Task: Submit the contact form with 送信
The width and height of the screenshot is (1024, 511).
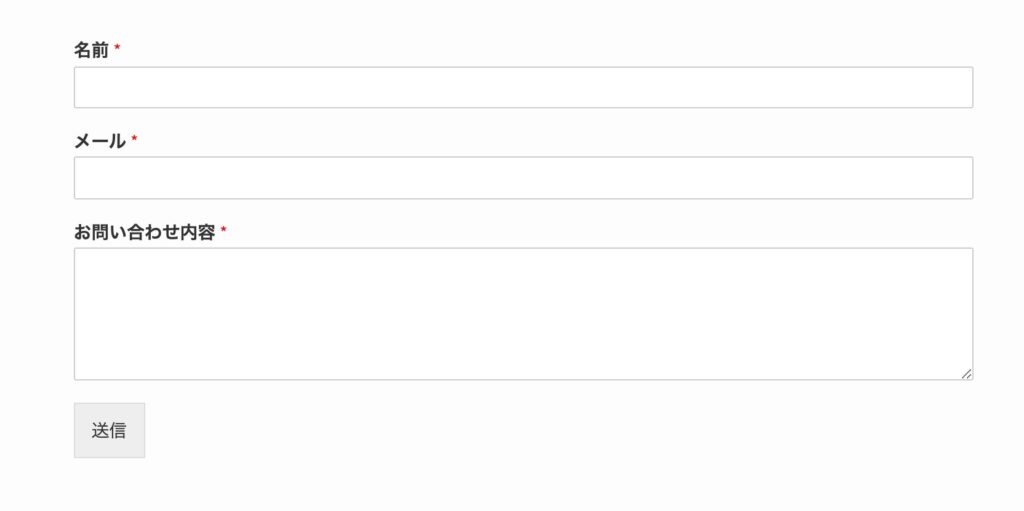Action: [x=109, y=430]
